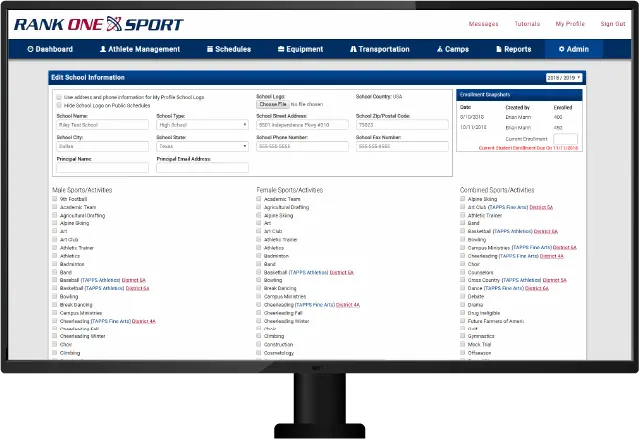Screen dimensions: 639x439
Task: Tick the Alpine Skiing combined sports checkbox
Action: [x=463, y=199]
